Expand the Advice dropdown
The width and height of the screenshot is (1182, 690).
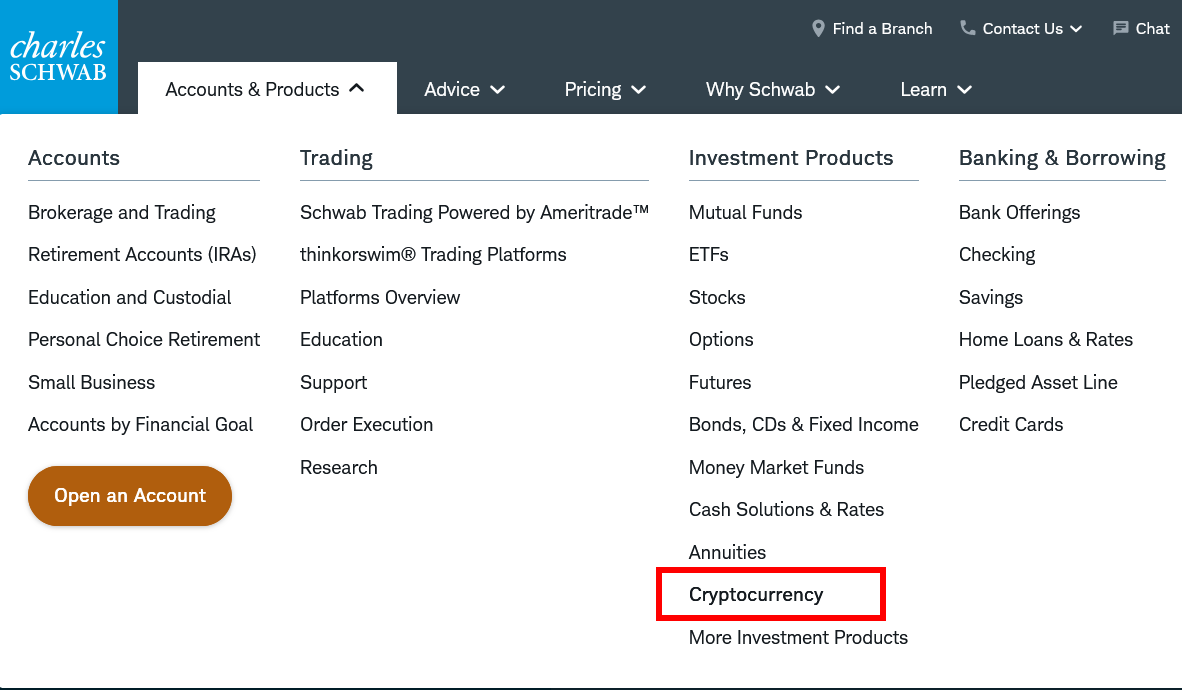point(464,90)
